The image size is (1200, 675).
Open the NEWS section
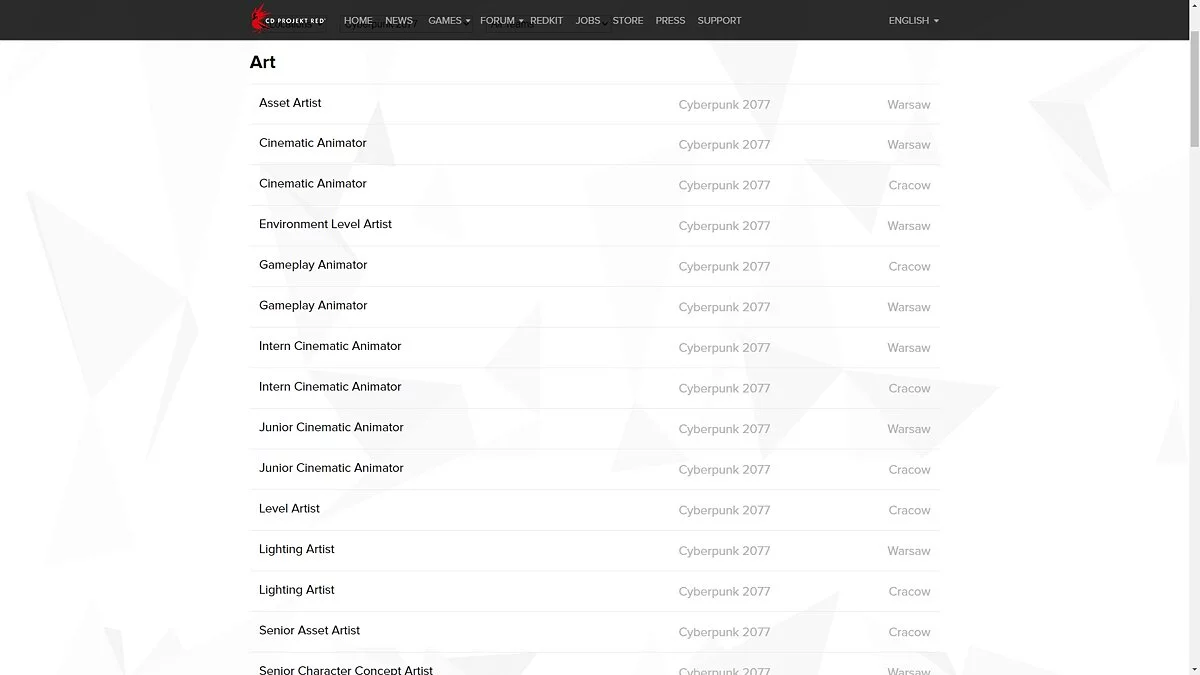coord(399,20)
